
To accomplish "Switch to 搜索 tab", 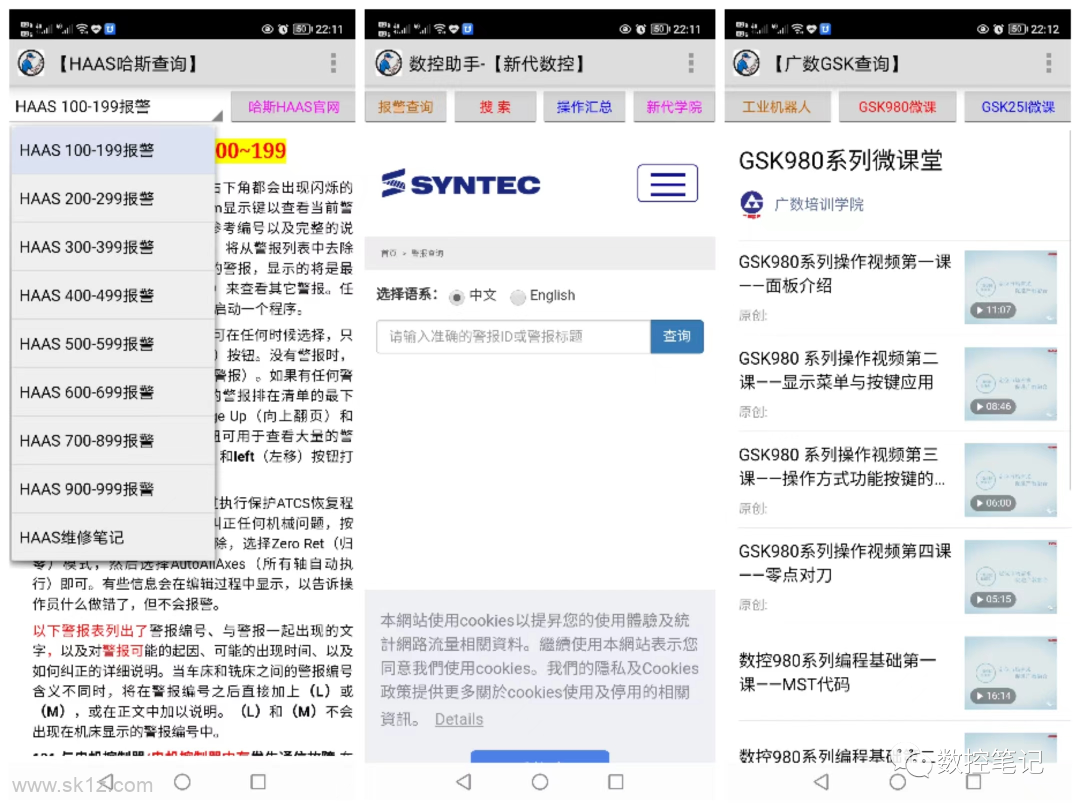I will (x=495, y=107).
